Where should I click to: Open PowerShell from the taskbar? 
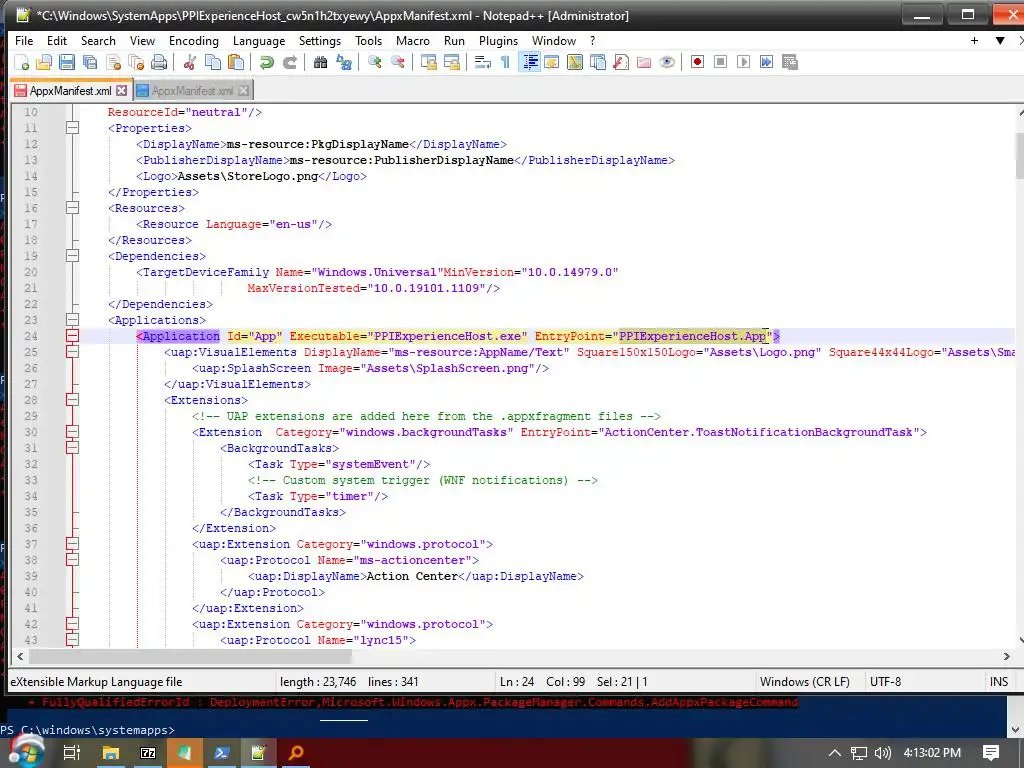pyautogui.click(x=221, y=753)
